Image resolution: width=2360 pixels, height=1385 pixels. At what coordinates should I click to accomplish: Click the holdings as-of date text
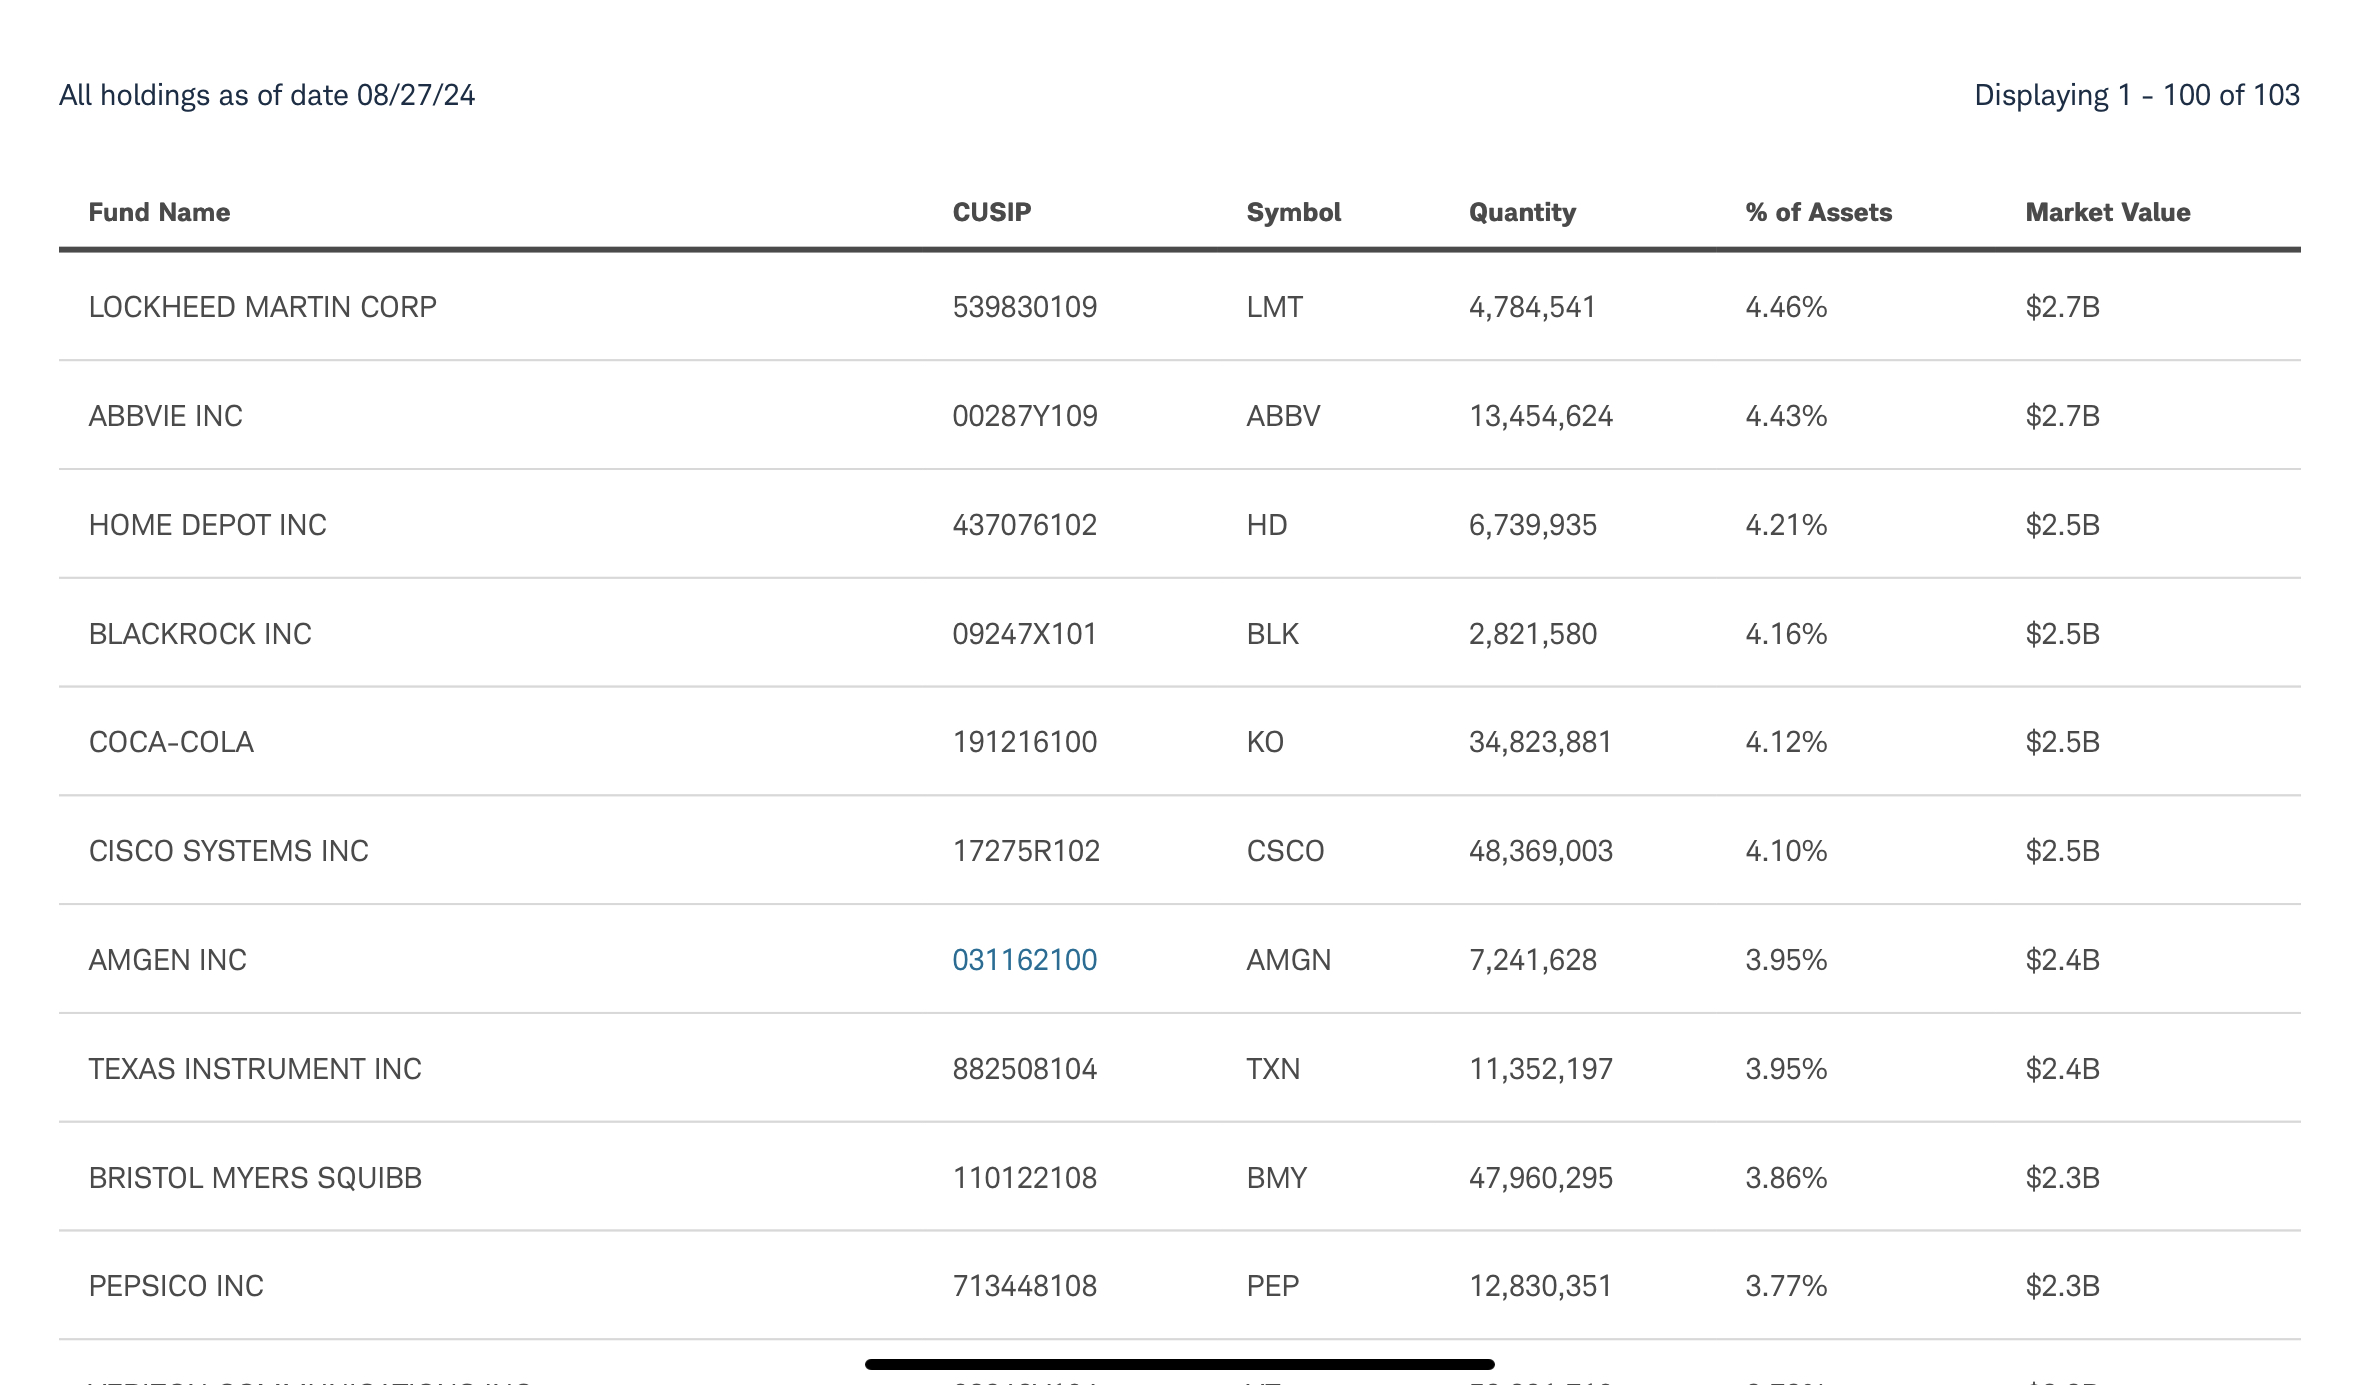coord(267,95)
